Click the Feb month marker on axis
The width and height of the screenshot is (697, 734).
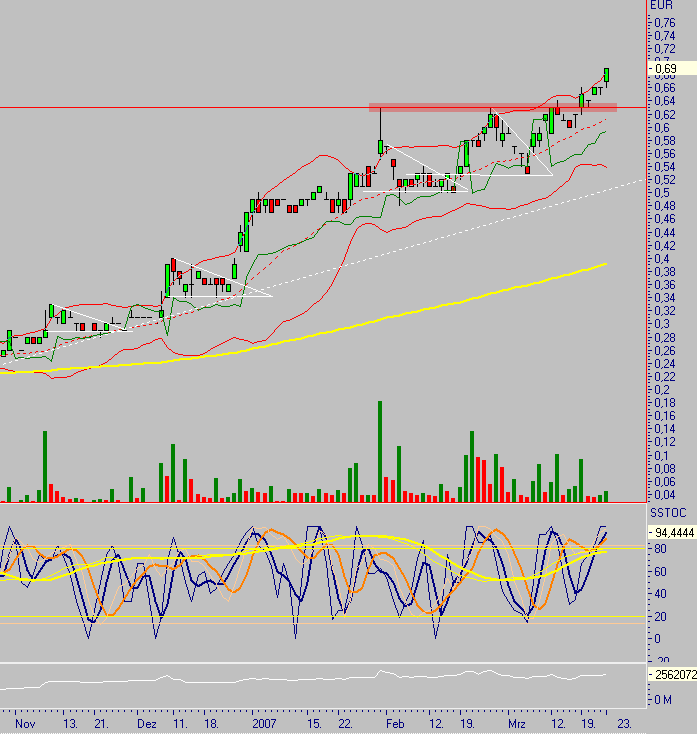[x=395, y=722]
